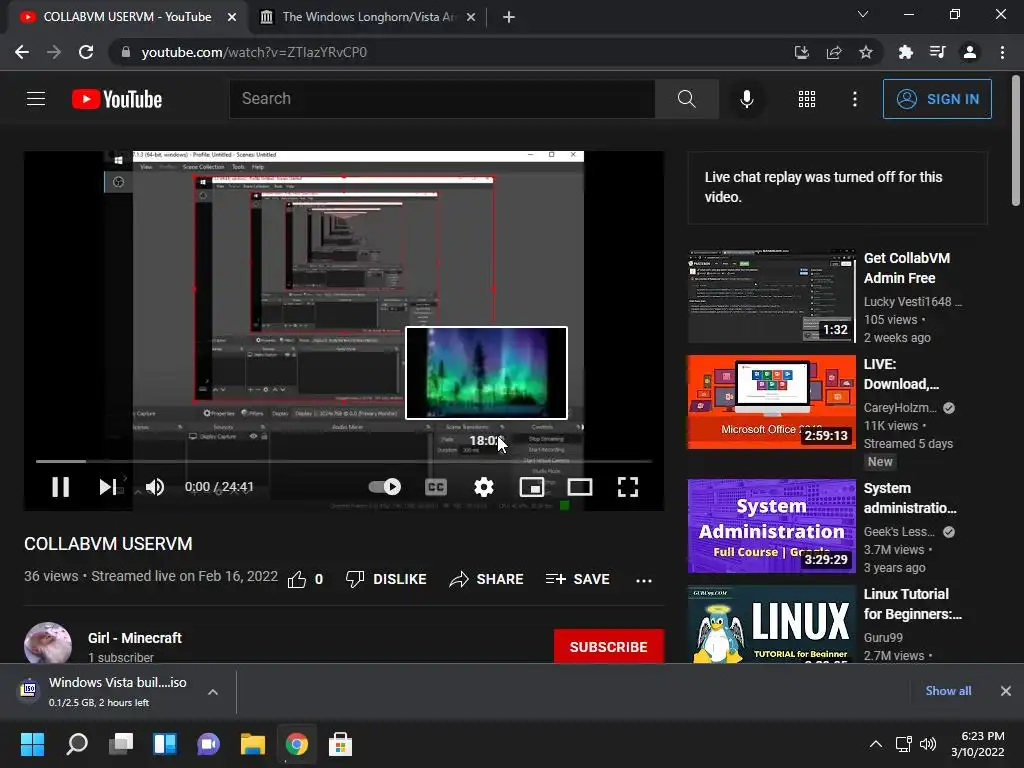Switch to theater mode
The image size is (1024, 768).
(x=579, y=487)
